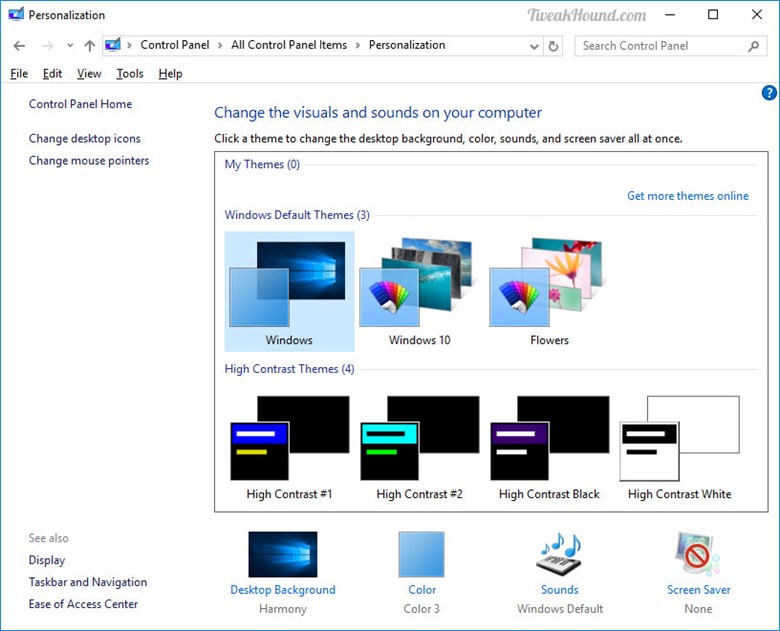
Task: Open the Screen Saver link
Action: click(x=698, y=590)
